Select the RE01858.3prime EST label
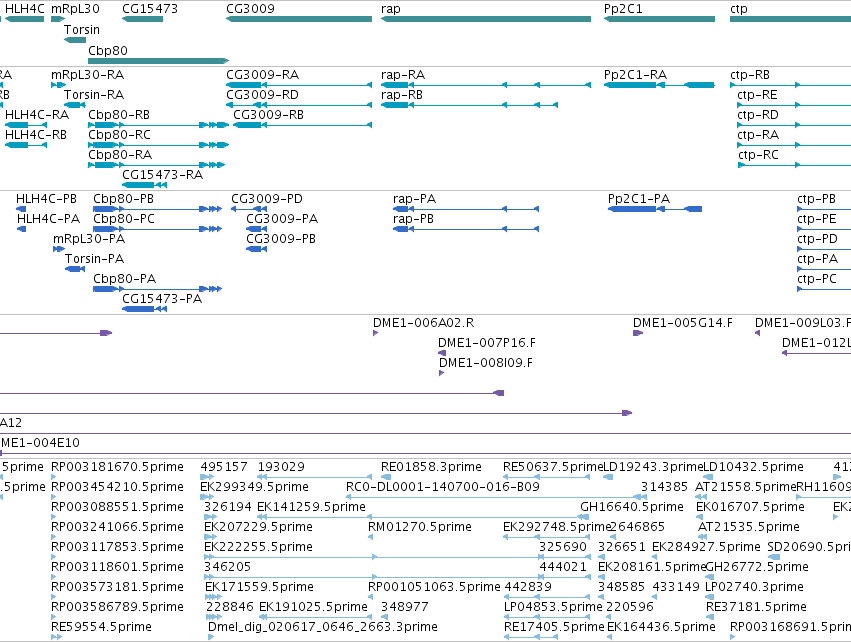The height and width of the screenshot is (642, 851). click(431, 467)
